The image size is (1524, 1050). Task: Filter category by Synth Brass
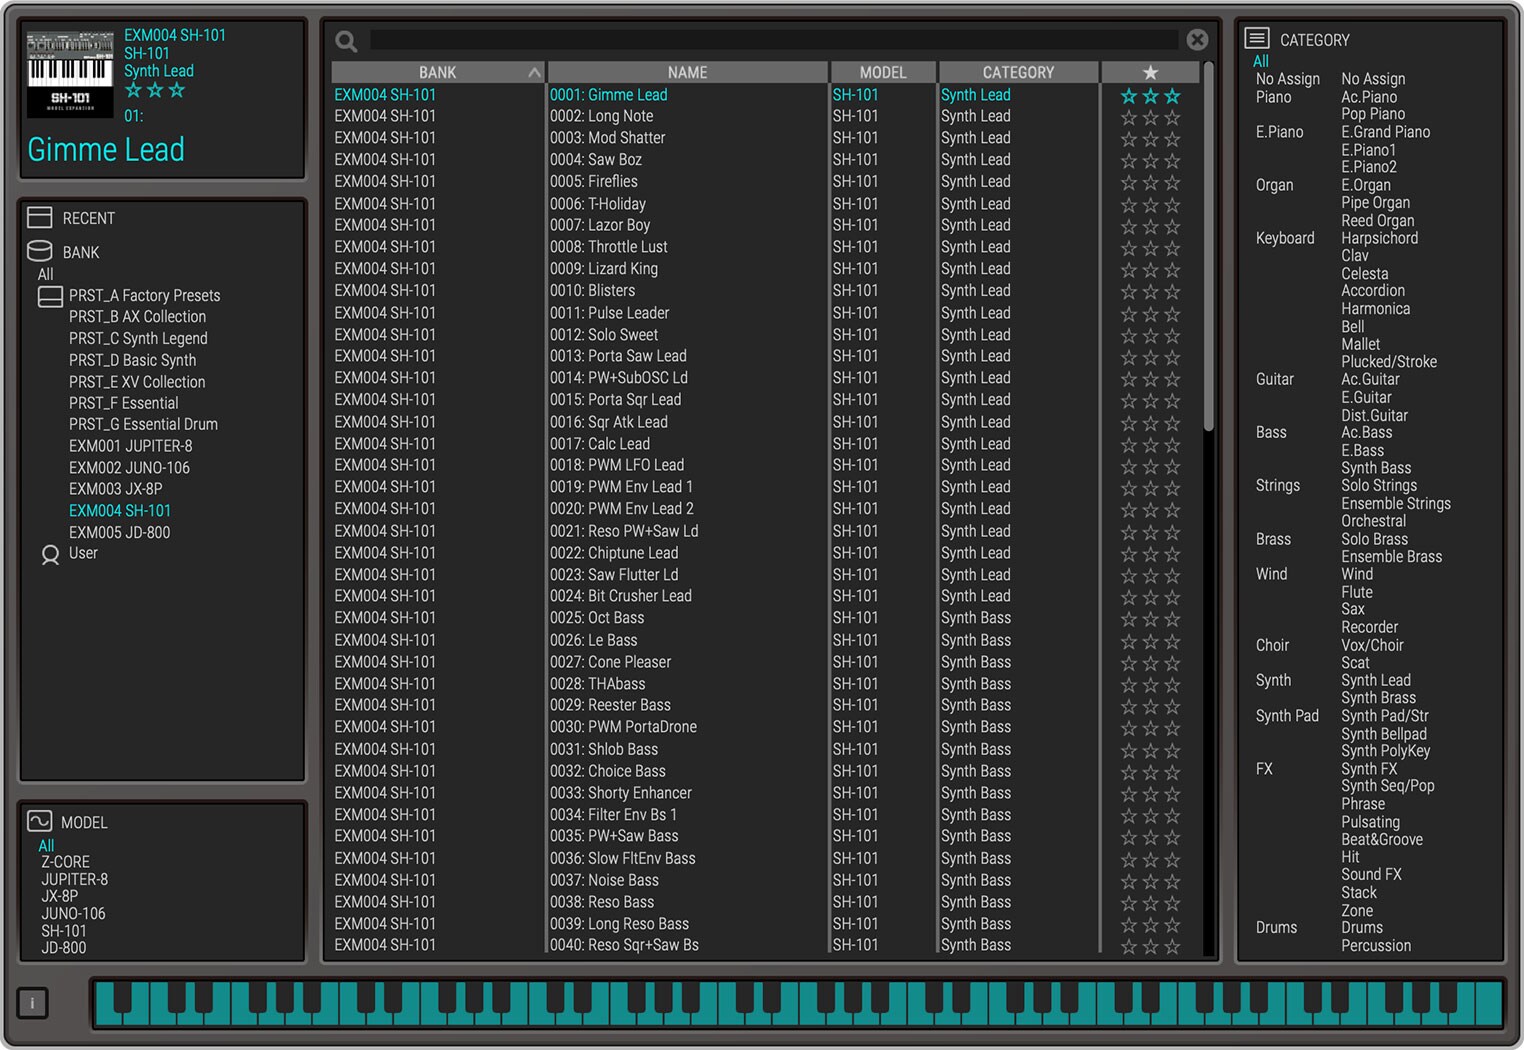[1378, 697]
